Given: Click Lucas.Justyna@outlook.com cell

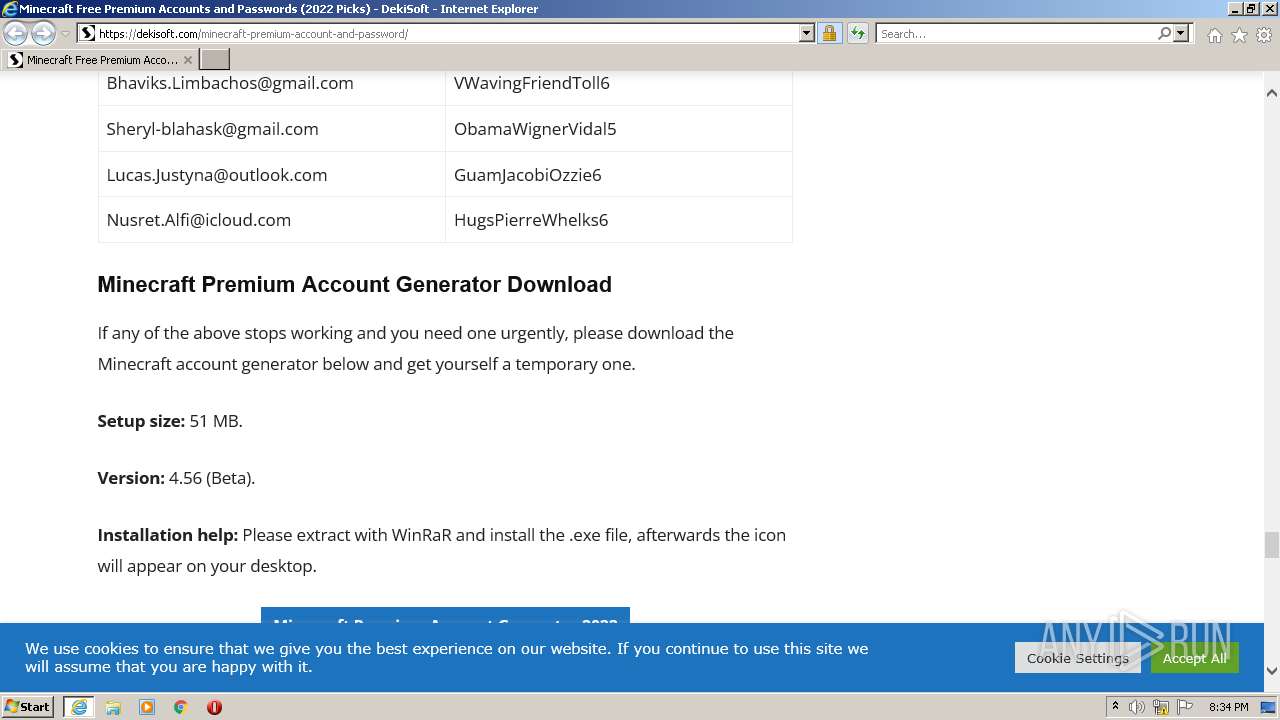Looking at the screenshot, I should (x=217, y=175).
